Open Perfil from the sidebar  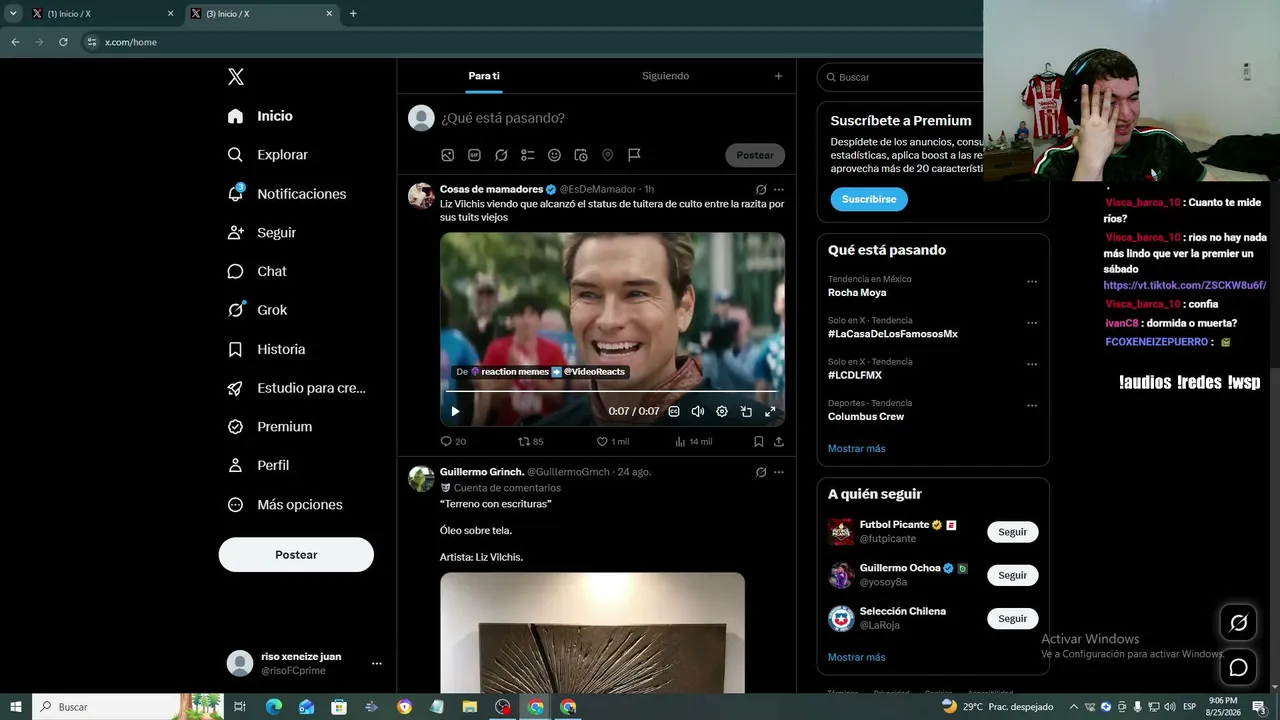point(258,466)
